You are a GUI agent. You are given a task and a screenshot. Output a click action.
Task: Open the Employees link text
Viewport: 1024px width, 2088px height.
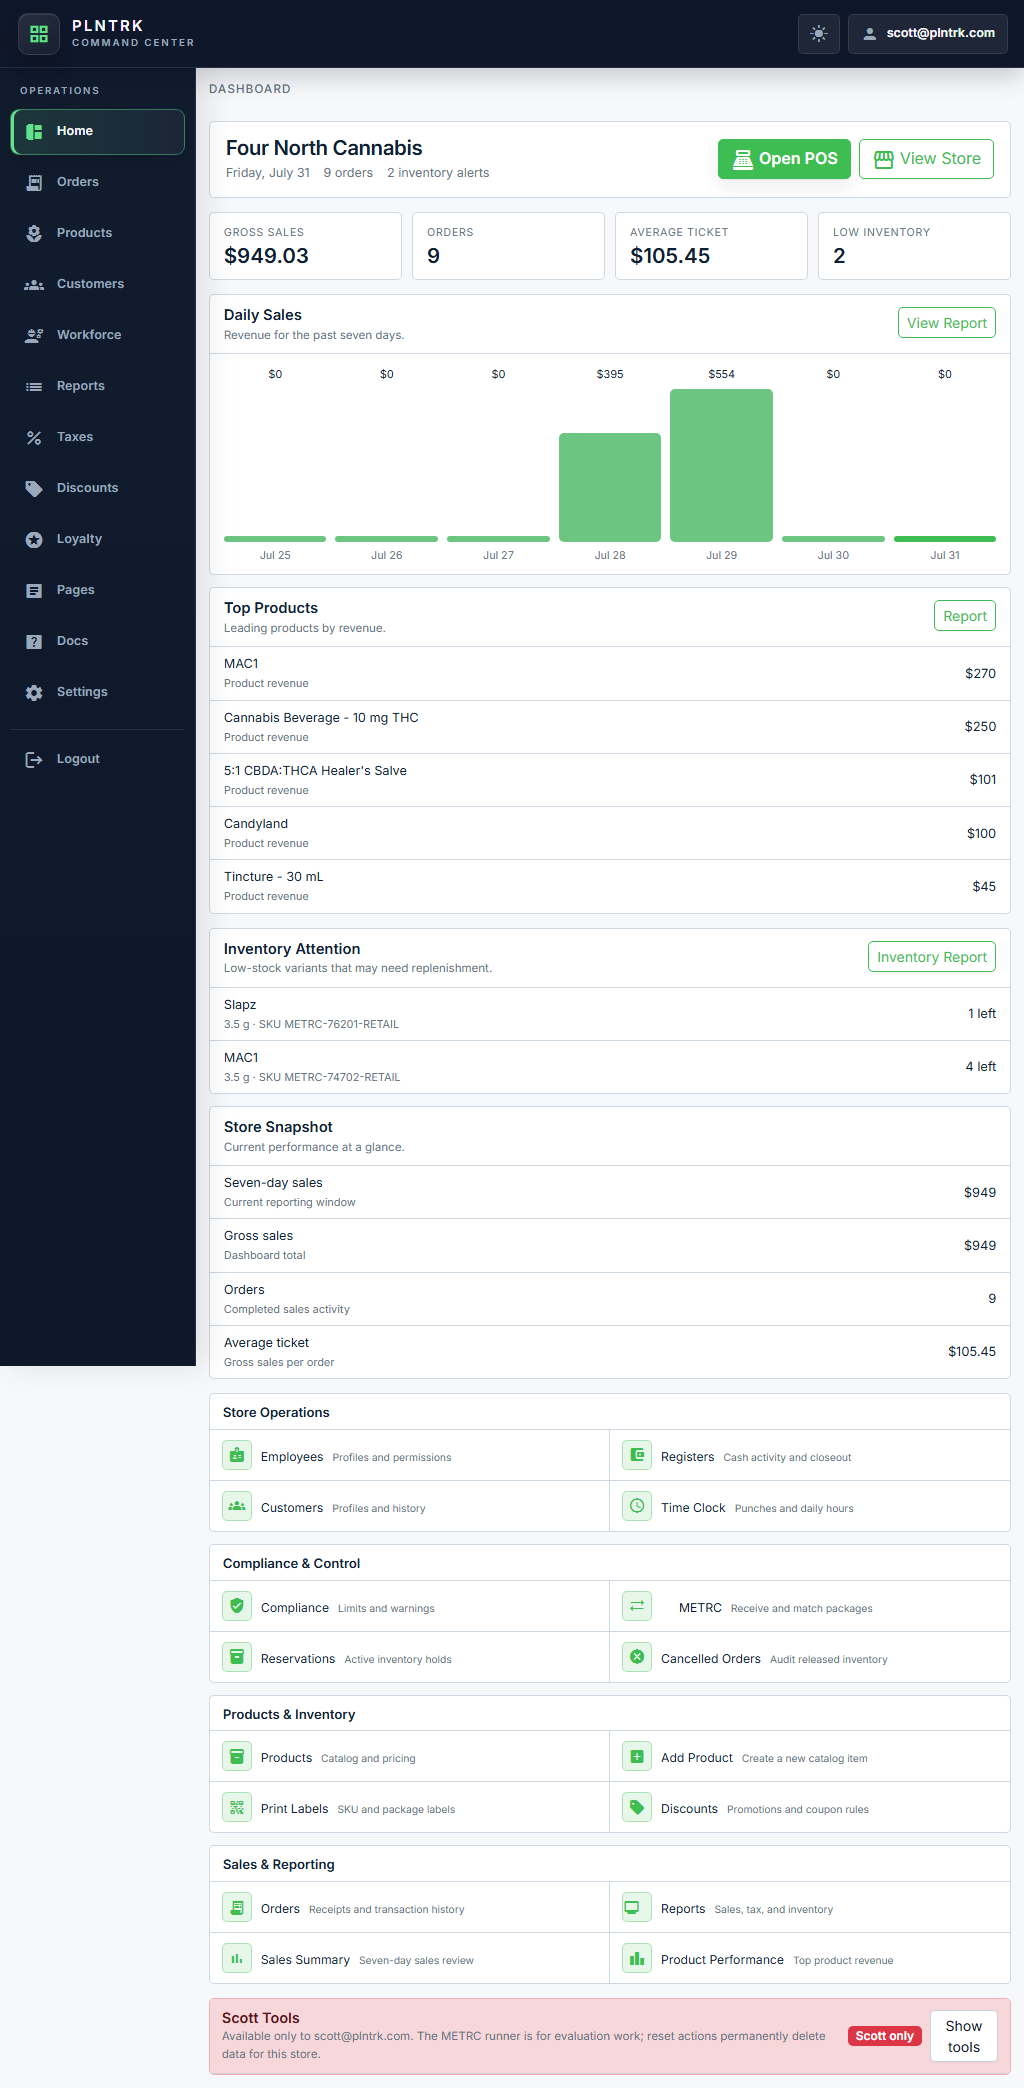click(292, 1457)
